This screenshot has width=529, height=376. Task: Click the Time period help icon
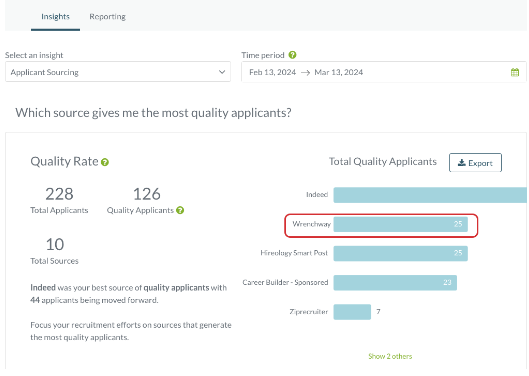coord(293,55)
